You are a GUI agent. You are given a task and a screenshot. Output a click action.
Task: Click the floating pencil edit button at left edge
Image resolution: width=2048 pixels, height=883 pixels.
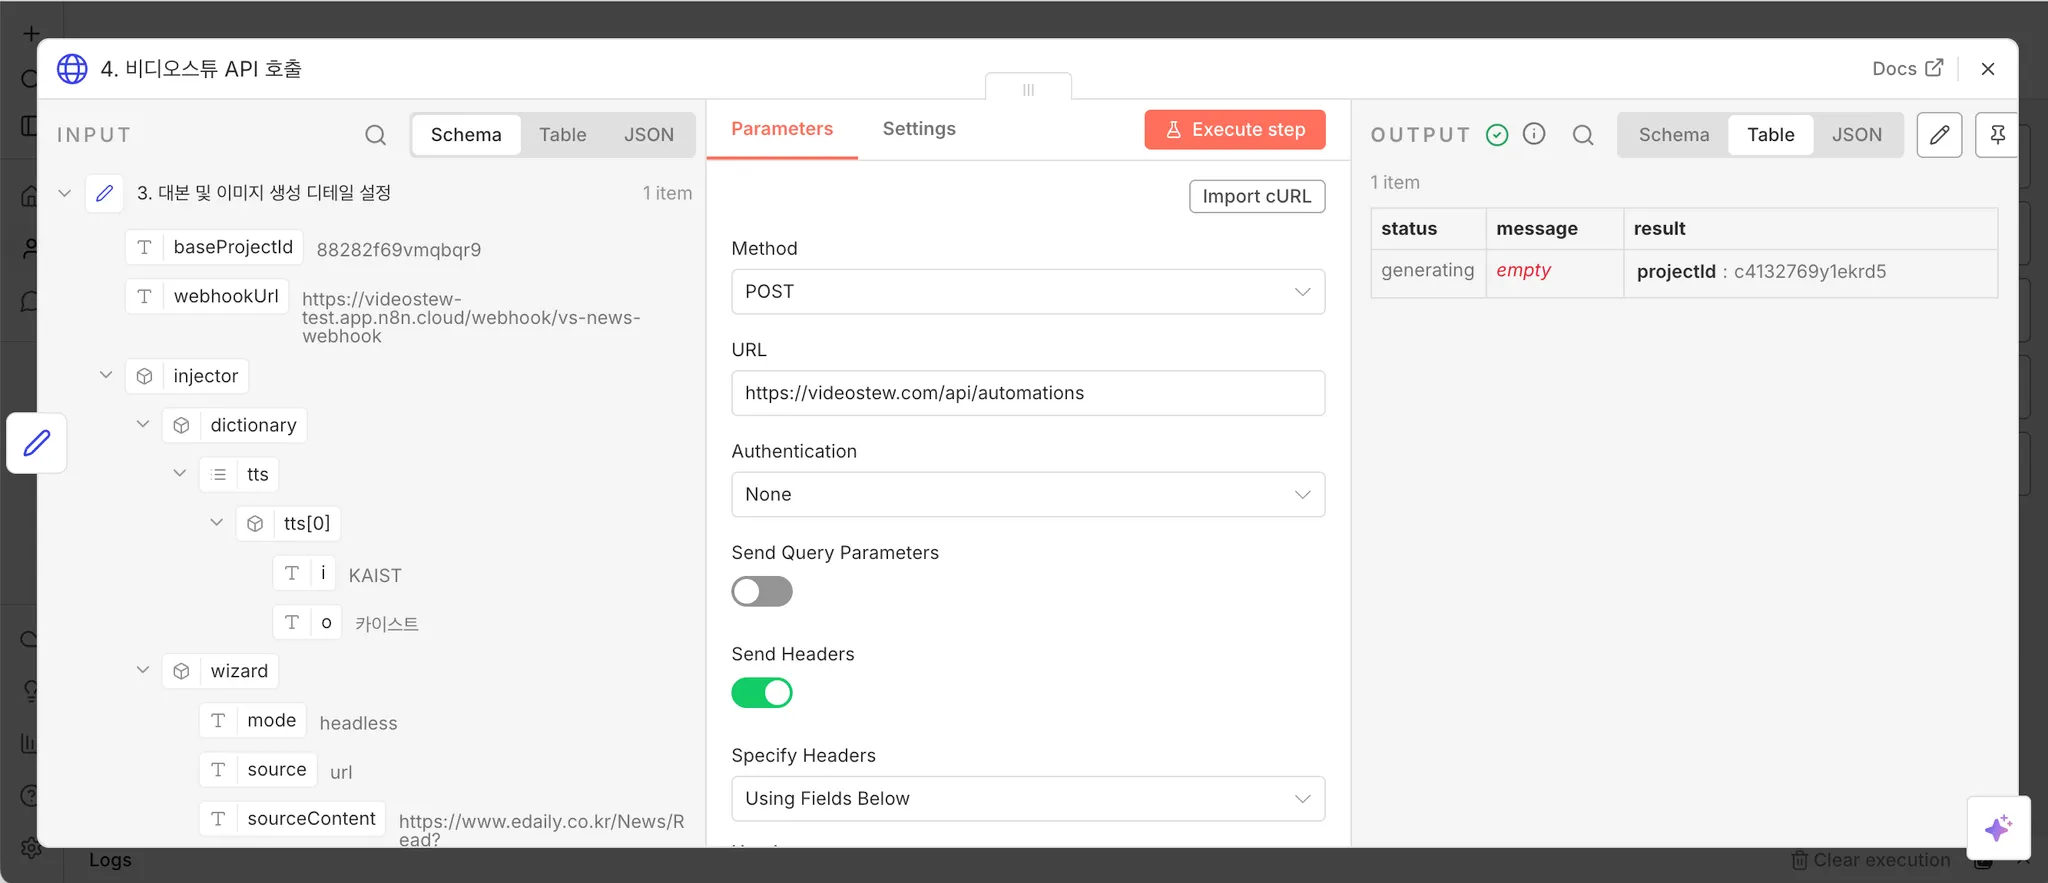(x=37, y=442)
